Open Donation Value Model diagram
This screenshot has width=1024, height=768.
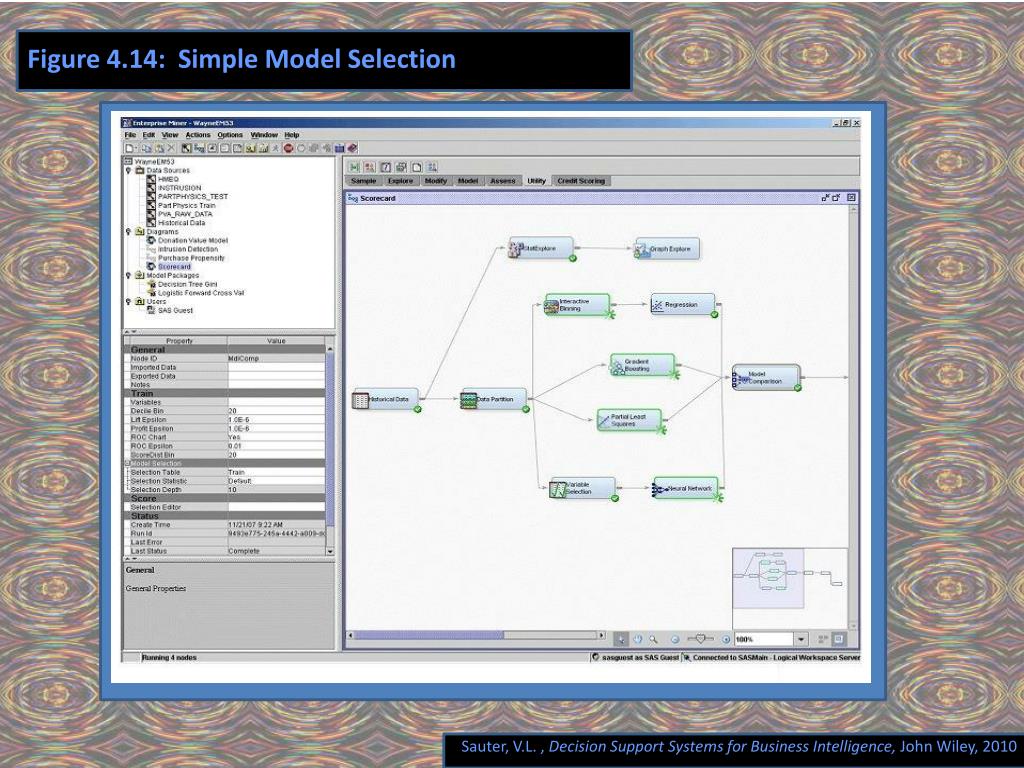(193, 240)
